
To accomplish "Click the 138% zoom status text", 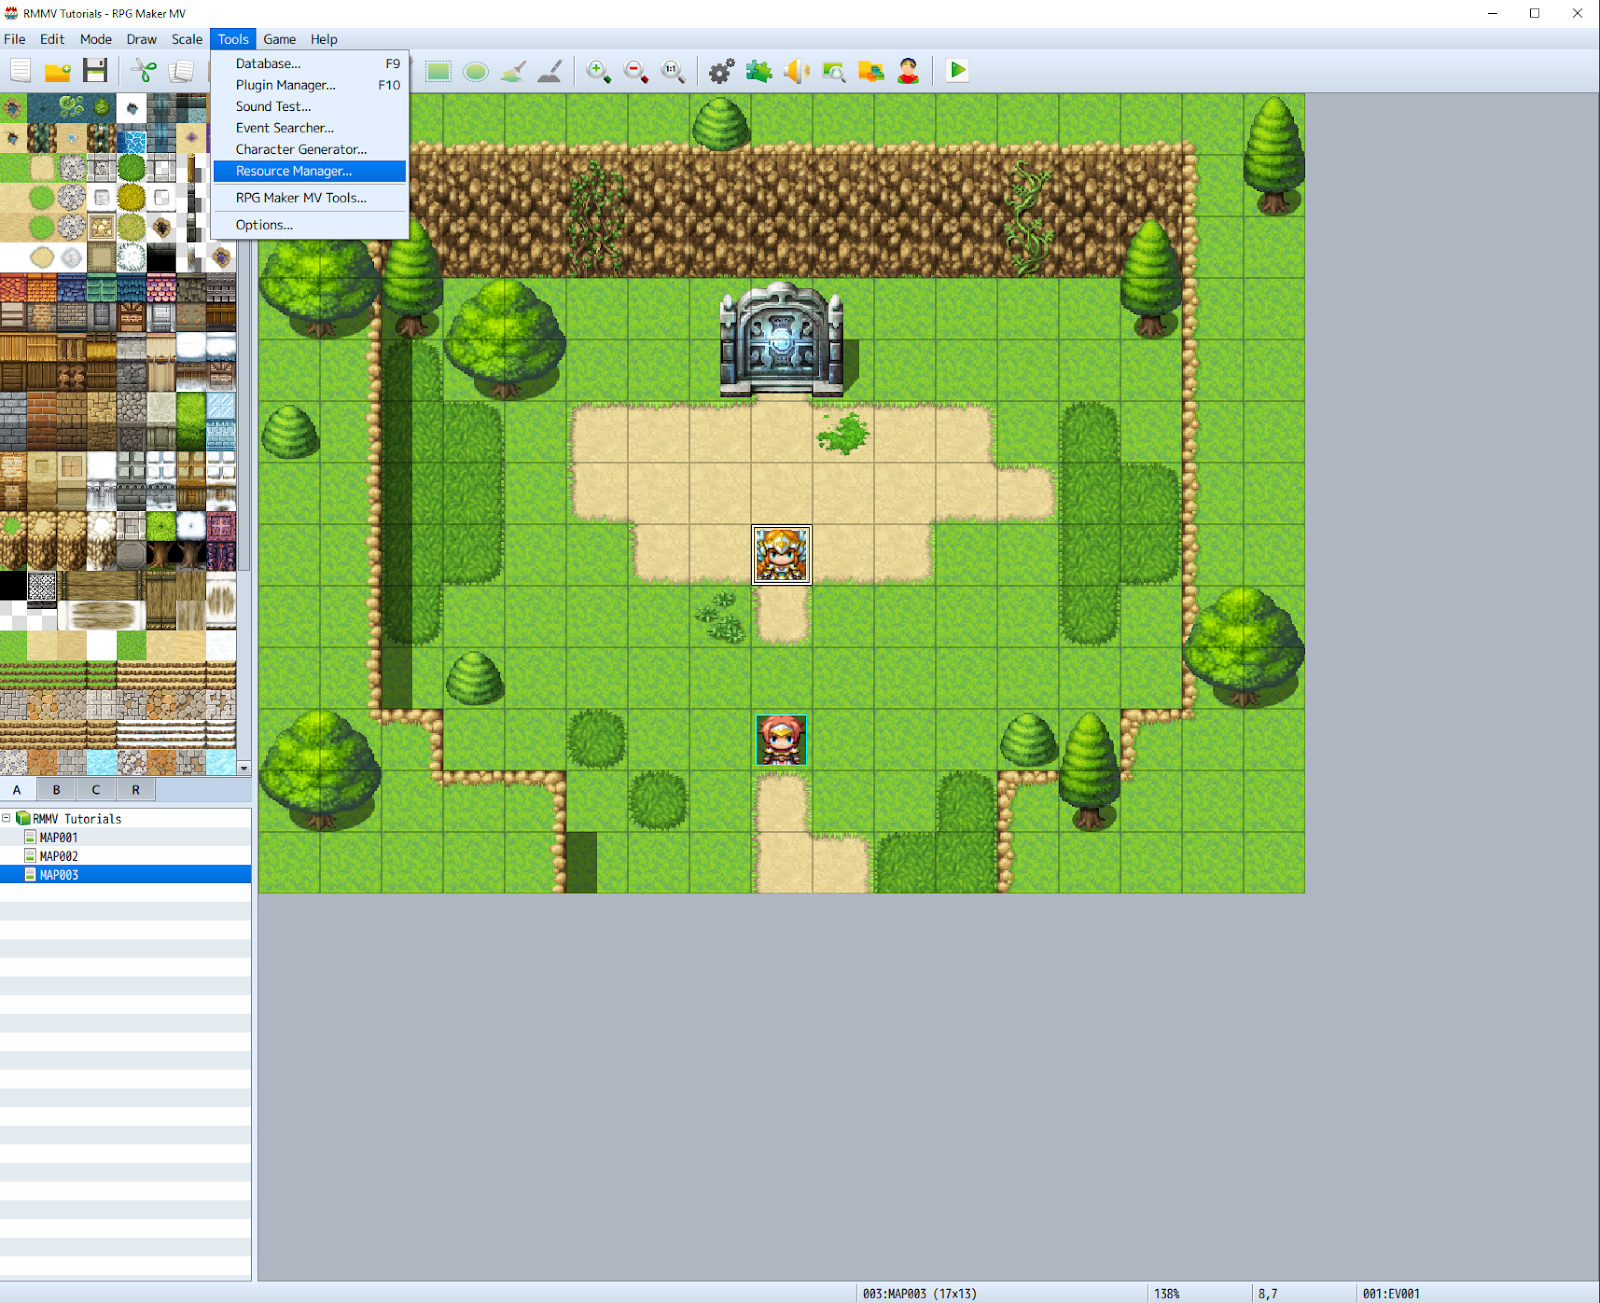I will click(x=1167, y=1293).
